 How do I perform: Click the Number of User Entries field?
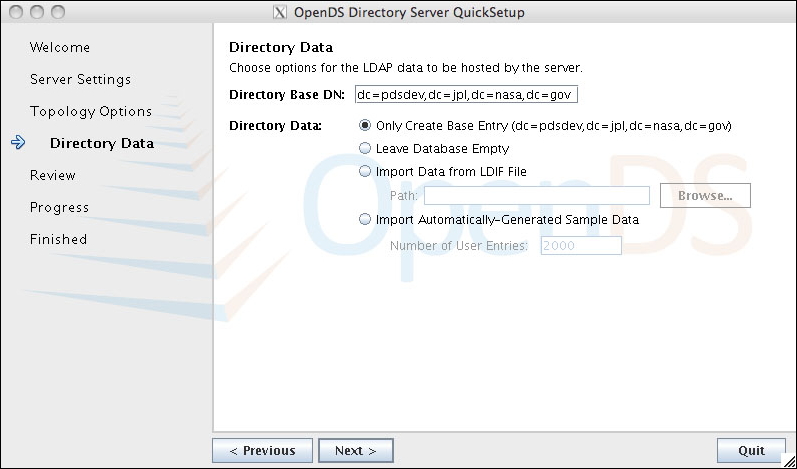(x=581, y=245)
